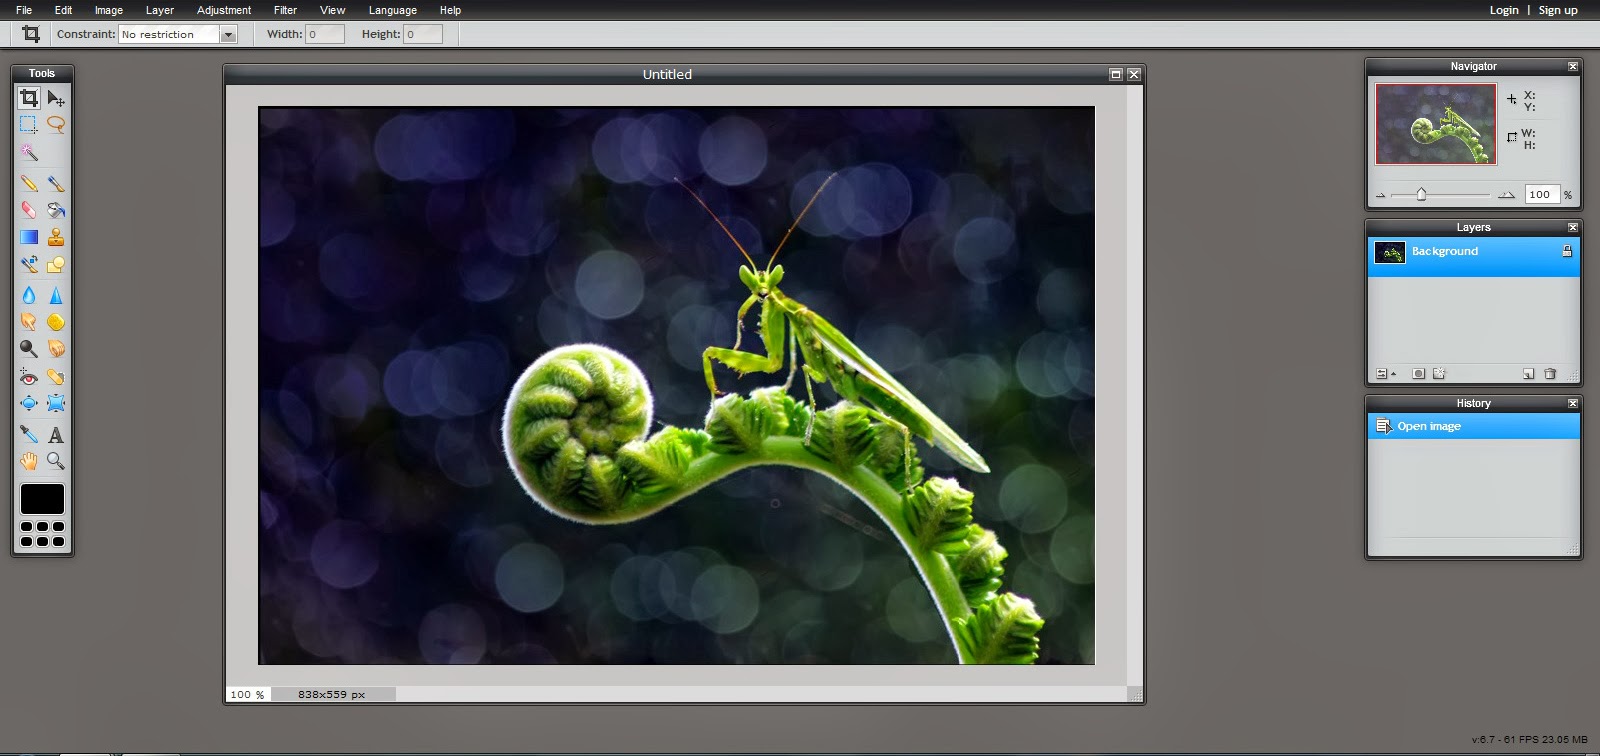This screenshot has width=1600, height=756.
Task: Click the Sign up link
Action: tap(1558, 10)
